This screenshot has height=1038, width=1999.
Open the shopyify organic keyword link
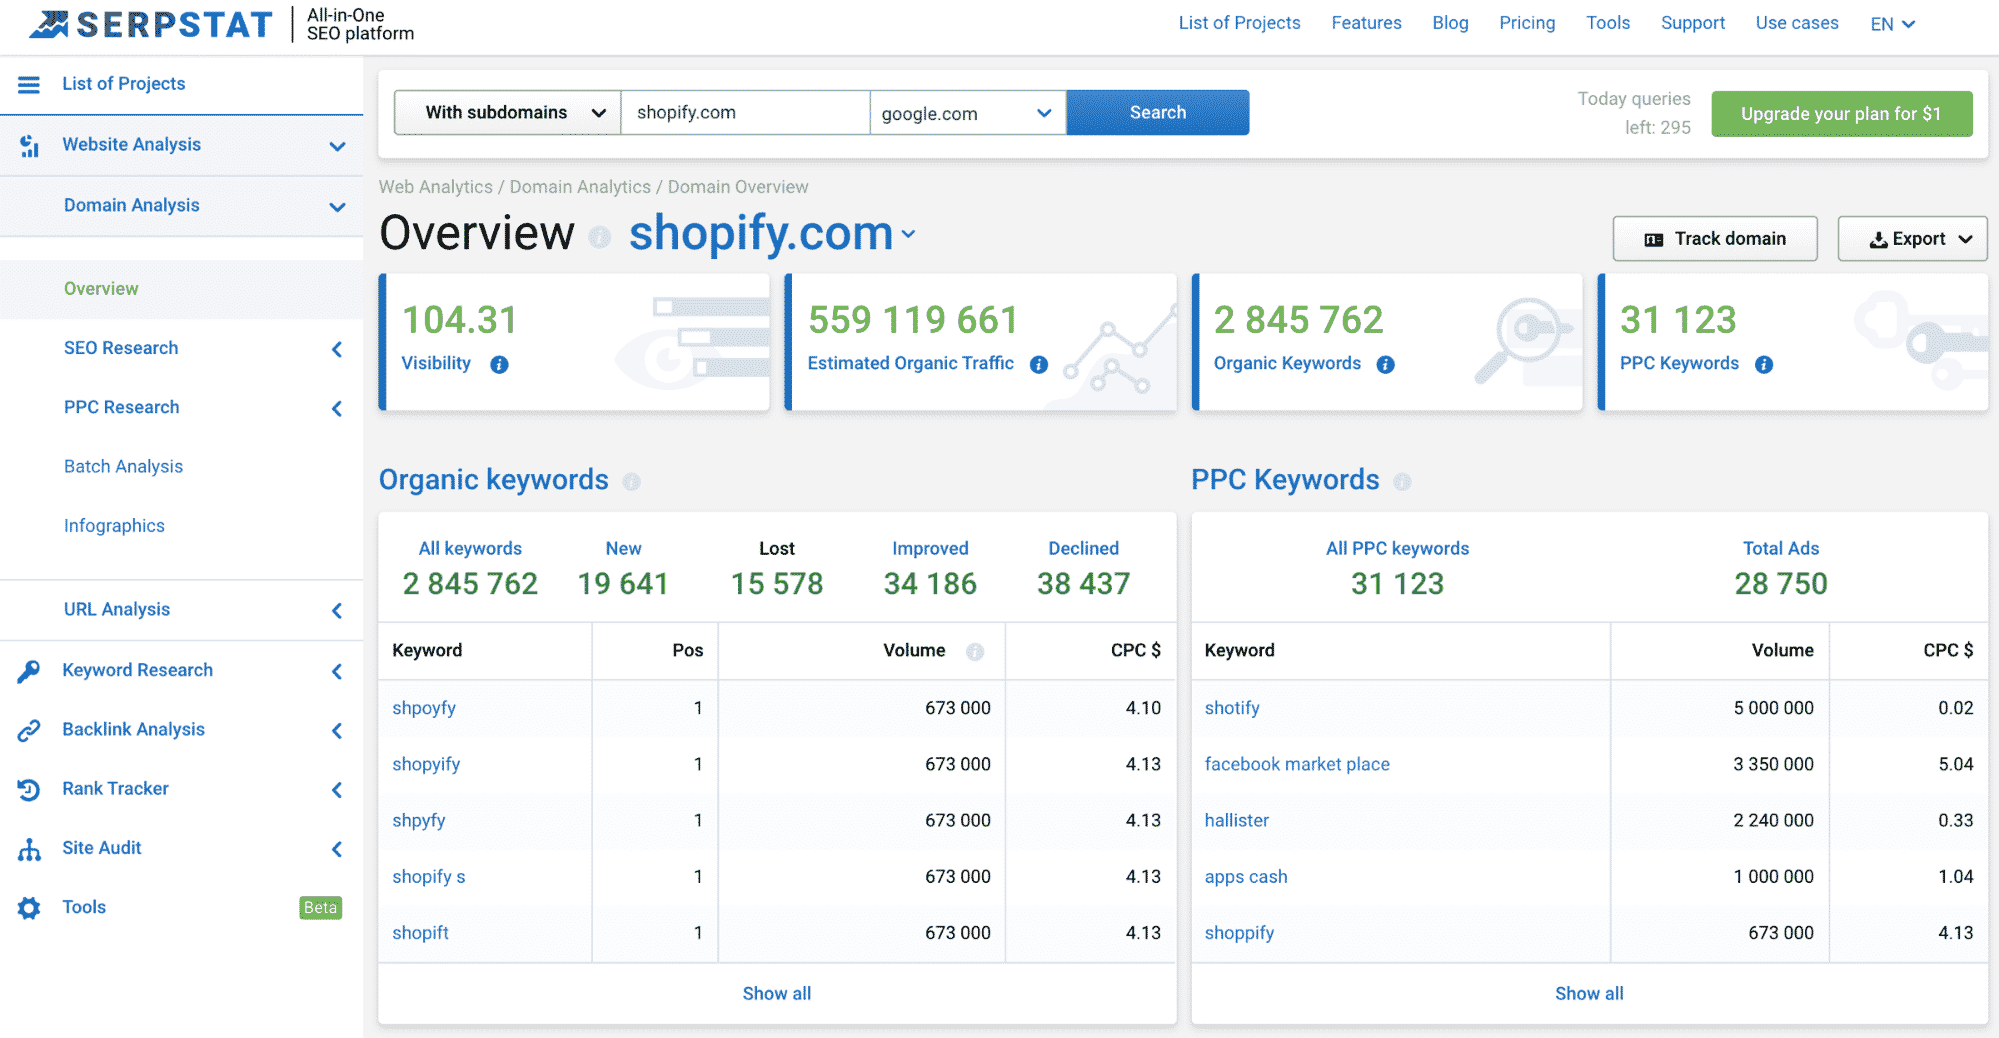tap(426, 765)
